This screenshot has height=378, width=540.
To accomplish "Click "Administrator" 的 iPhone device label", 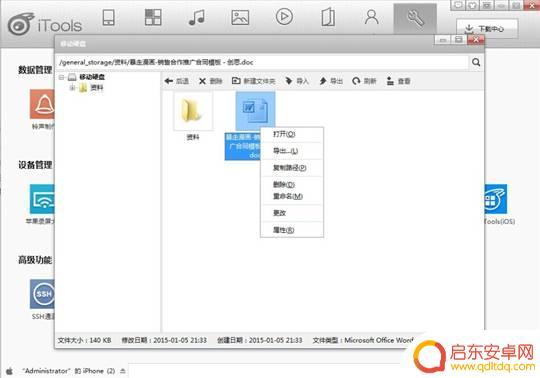I will pyautogui.click(x=69, y=371).
